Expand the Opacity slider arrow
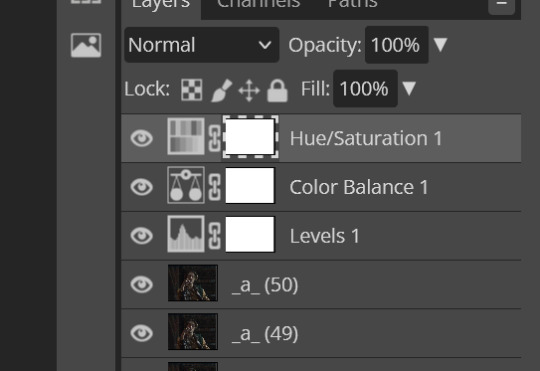The width and height of the screenshot is (540, 371). 440,45
